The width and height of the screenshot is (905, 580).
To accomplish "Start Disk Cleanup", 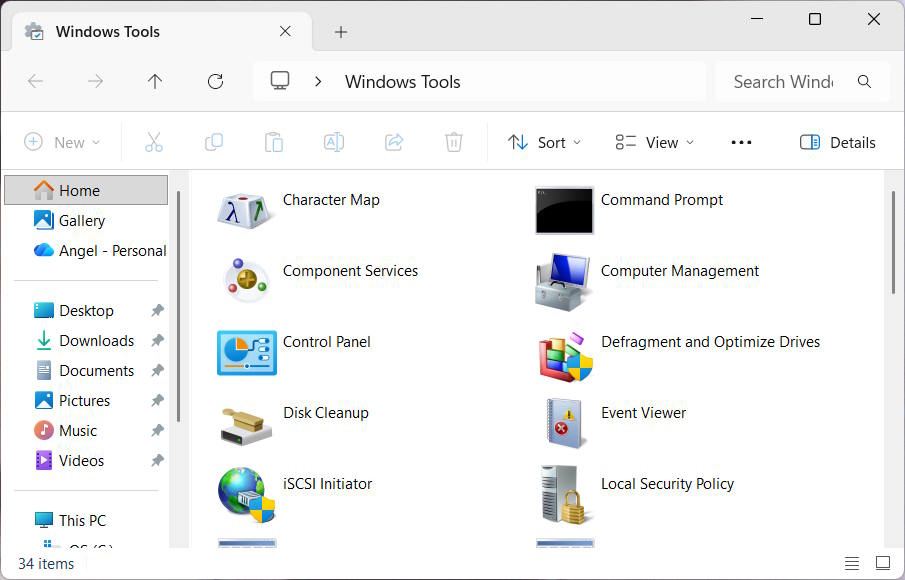I will [x=325, y=412].
